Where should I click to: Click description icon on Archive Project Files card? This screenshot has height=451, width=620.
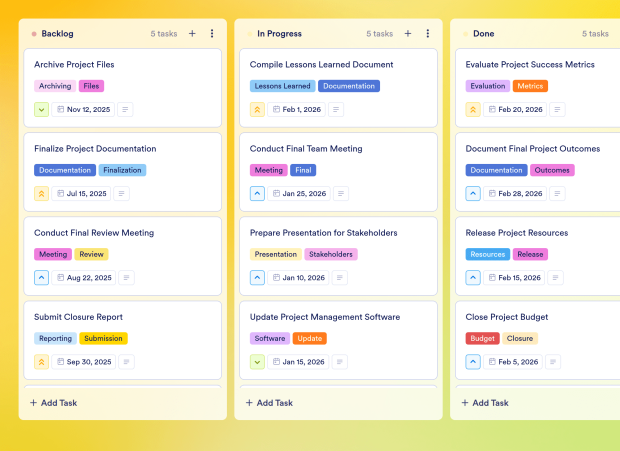125,110
